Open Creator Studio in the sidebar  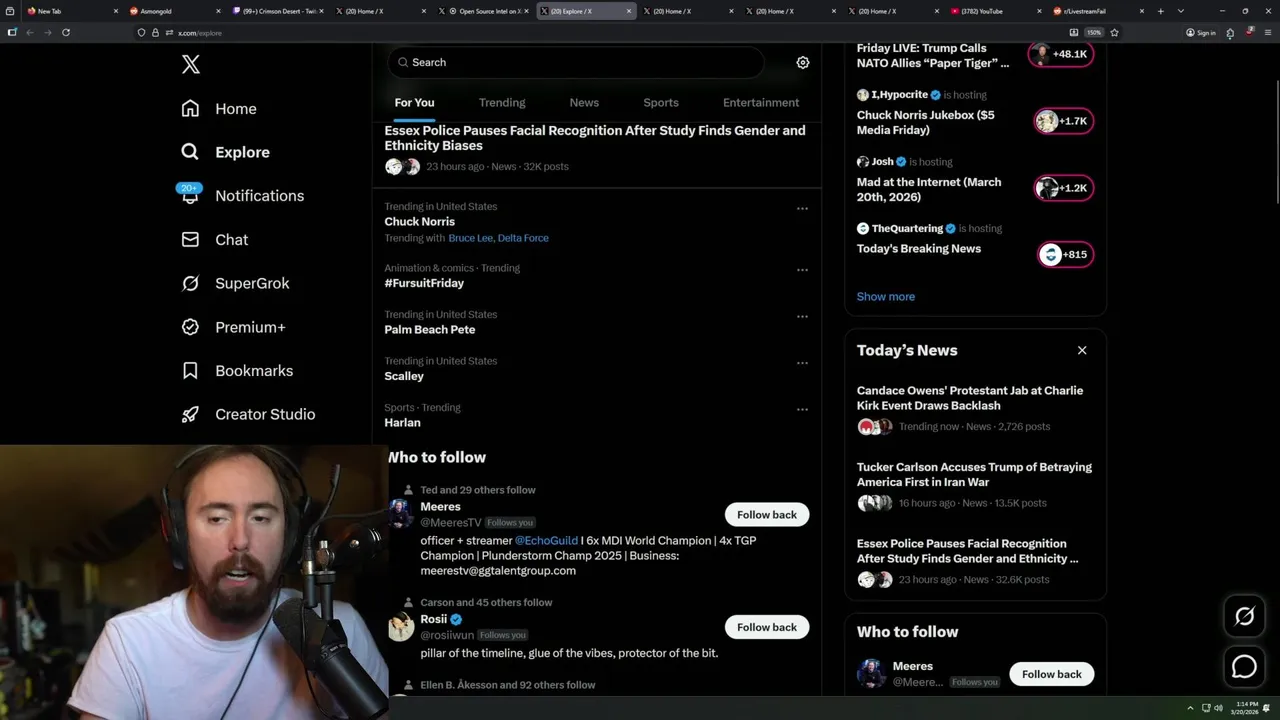pos(248,414)
